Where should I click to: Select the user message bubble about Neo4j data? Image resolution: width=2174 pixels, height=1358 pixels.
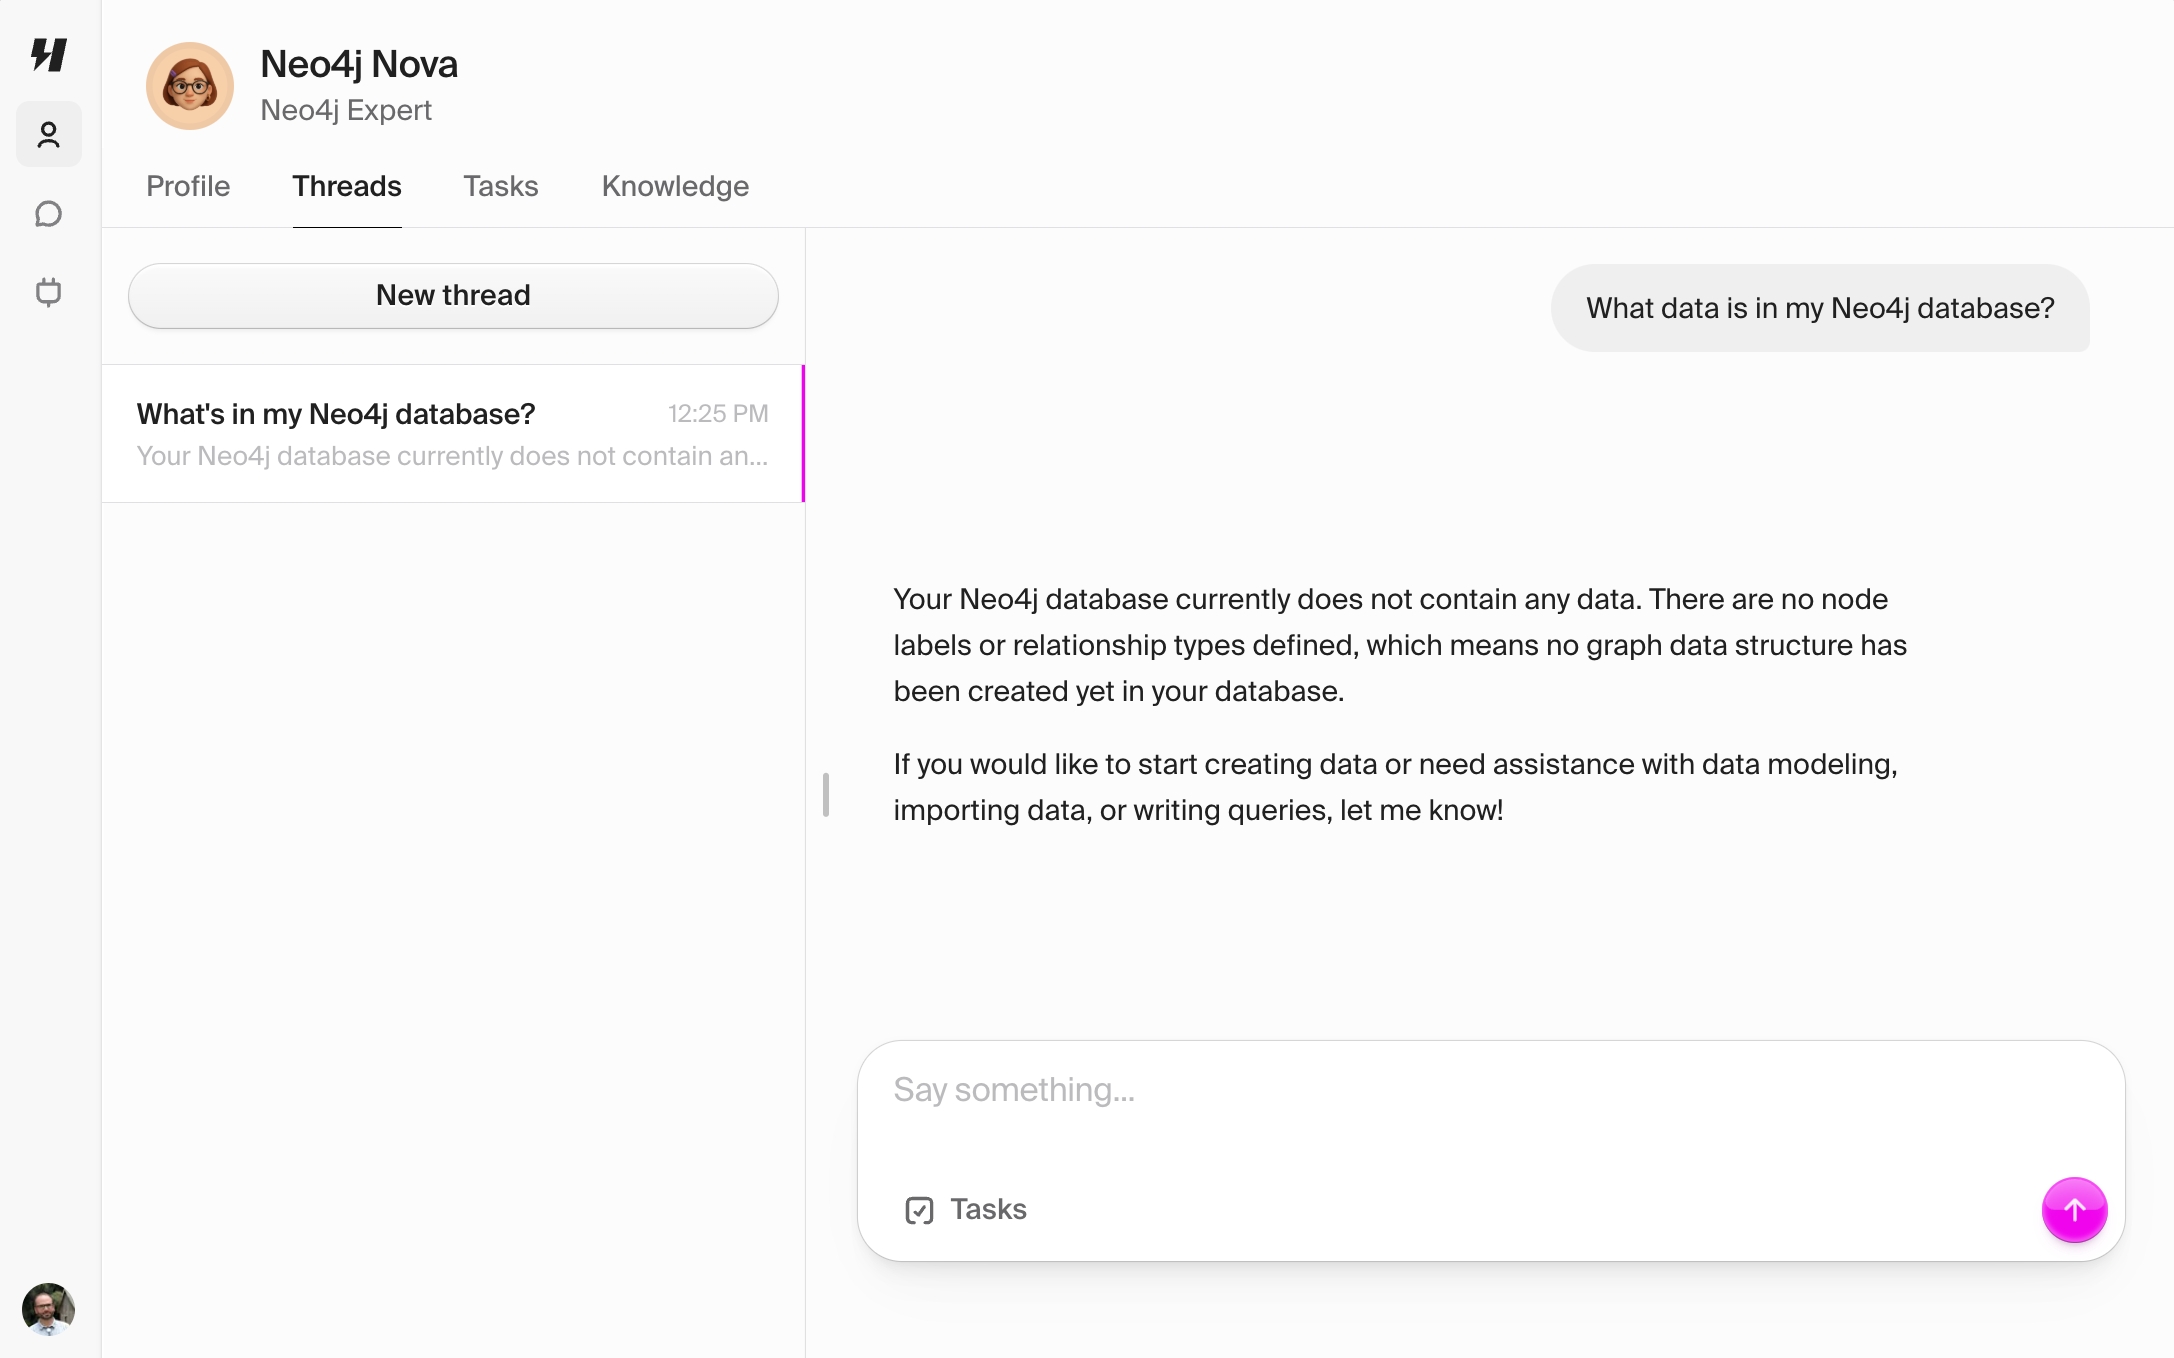tap(1820, 308)
